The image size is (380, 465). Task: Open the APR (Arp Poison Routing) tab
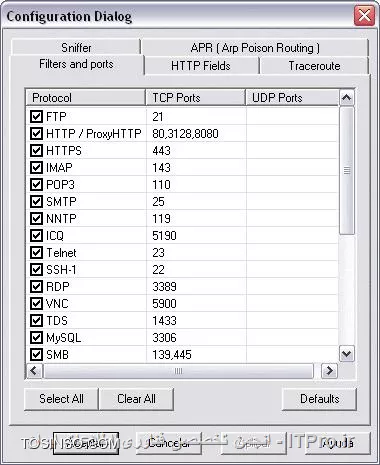(x=255, y=48)
